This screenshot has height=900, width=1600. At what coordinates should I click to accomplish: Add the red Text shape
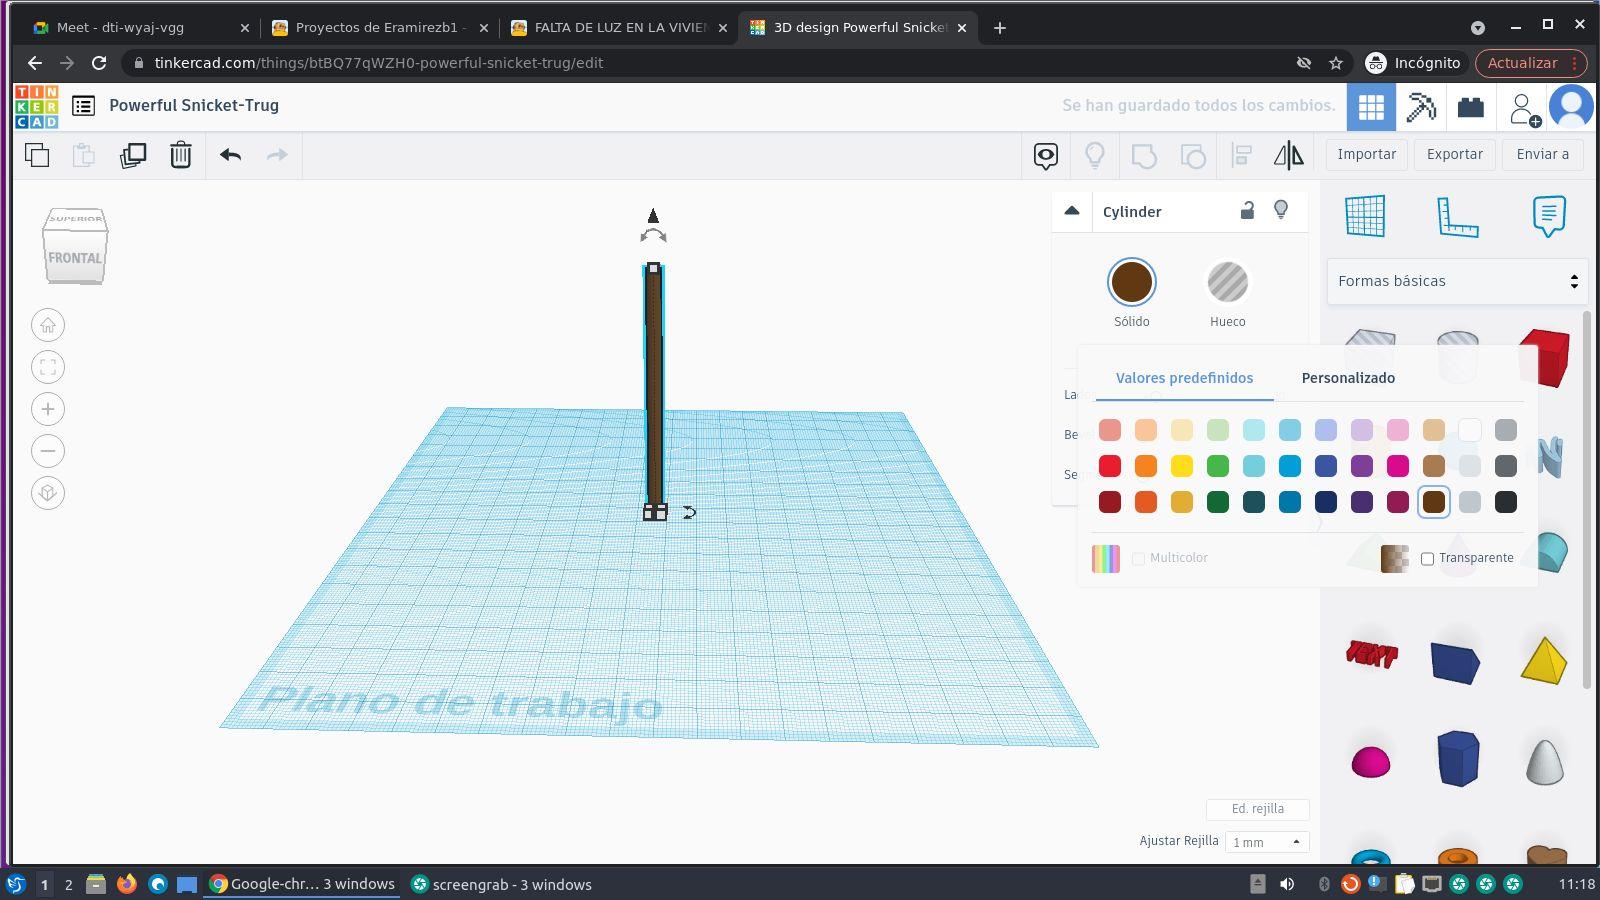[1371, 654]
